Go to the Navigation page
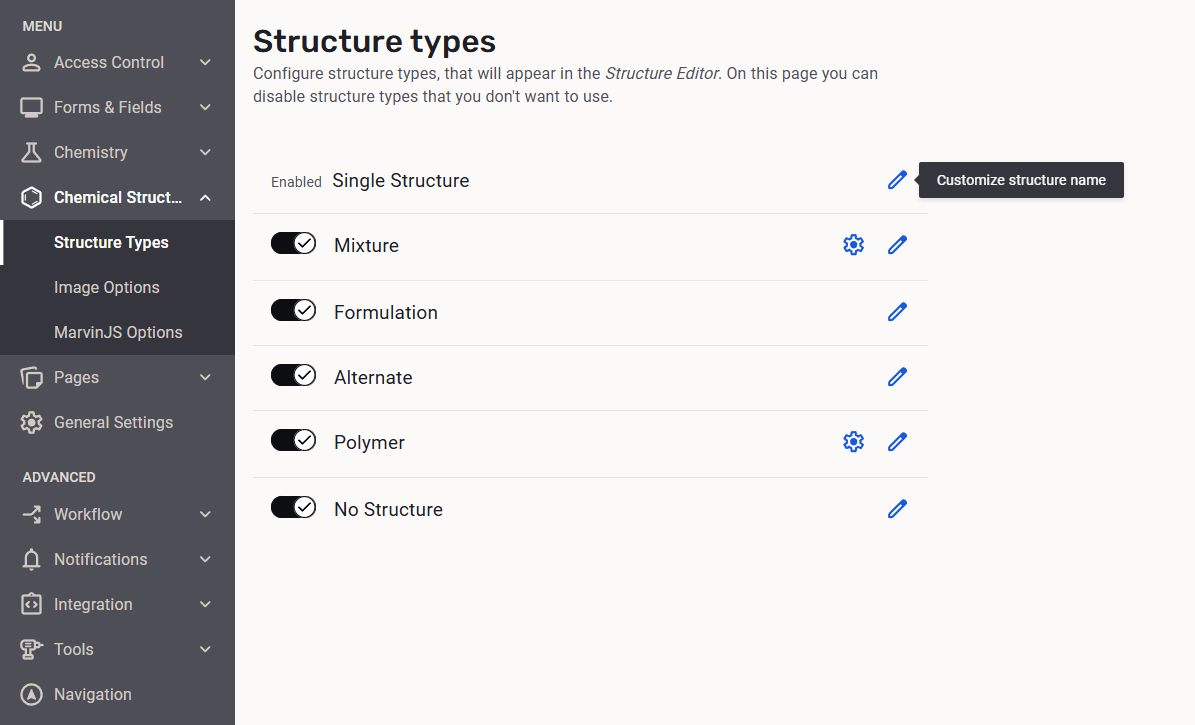 (x=92, y=694)
